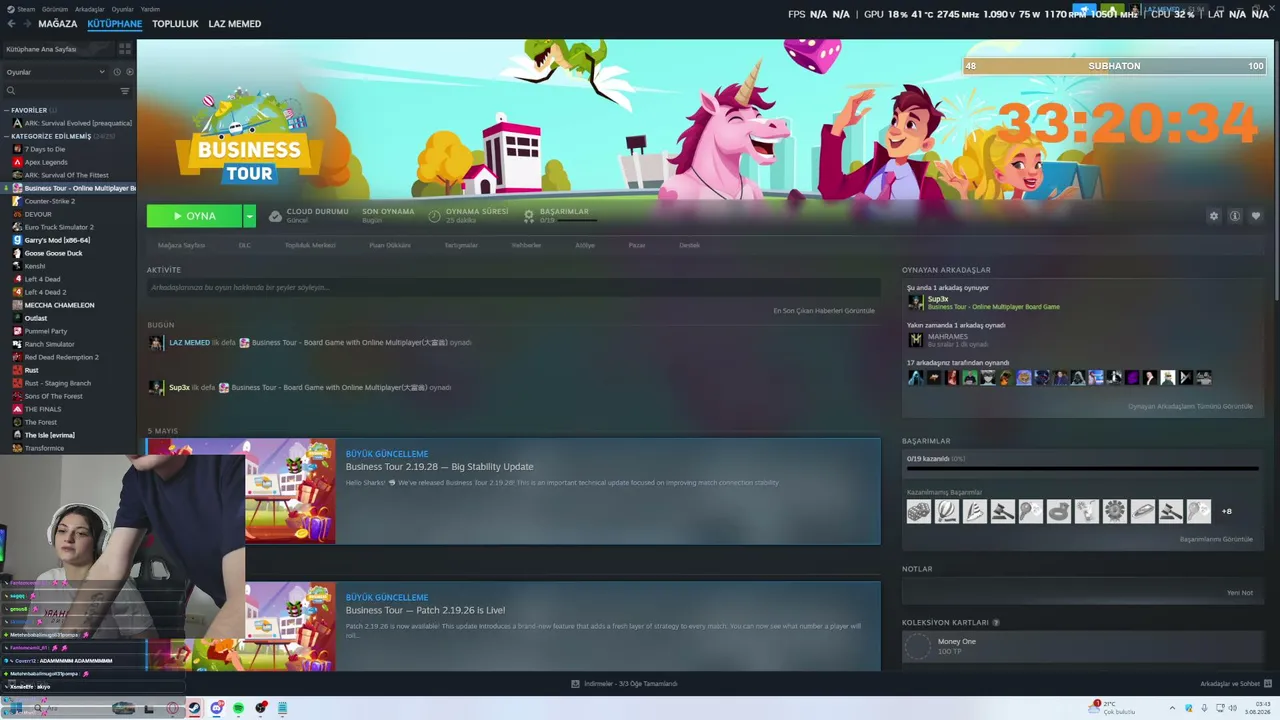Open the Topluluk tab
Screen dimensions: 1280x720
click(x=175, y=24)
